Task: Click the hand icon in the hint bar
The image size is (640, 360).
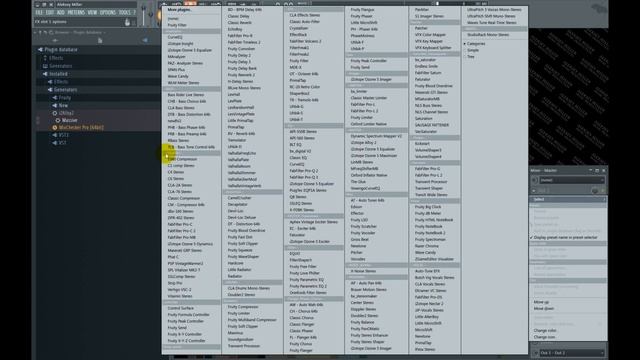Action: tap(127, 22)
